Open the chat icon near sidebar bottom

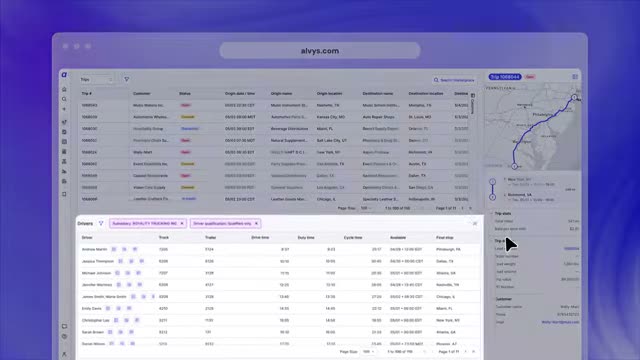pyautogui.click(x=64, y=327)
